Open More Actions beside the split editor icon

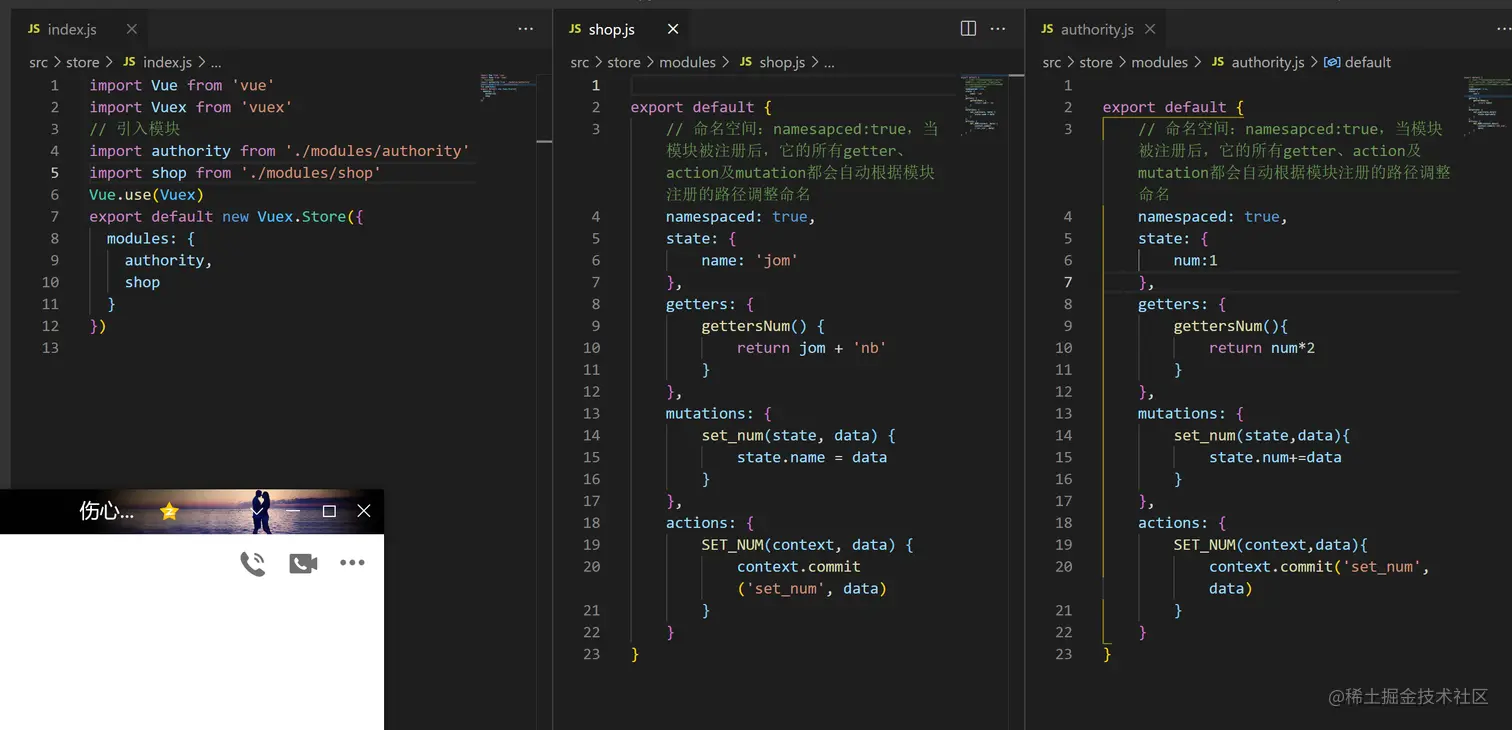pyautogui.click(x=998, y=29)
